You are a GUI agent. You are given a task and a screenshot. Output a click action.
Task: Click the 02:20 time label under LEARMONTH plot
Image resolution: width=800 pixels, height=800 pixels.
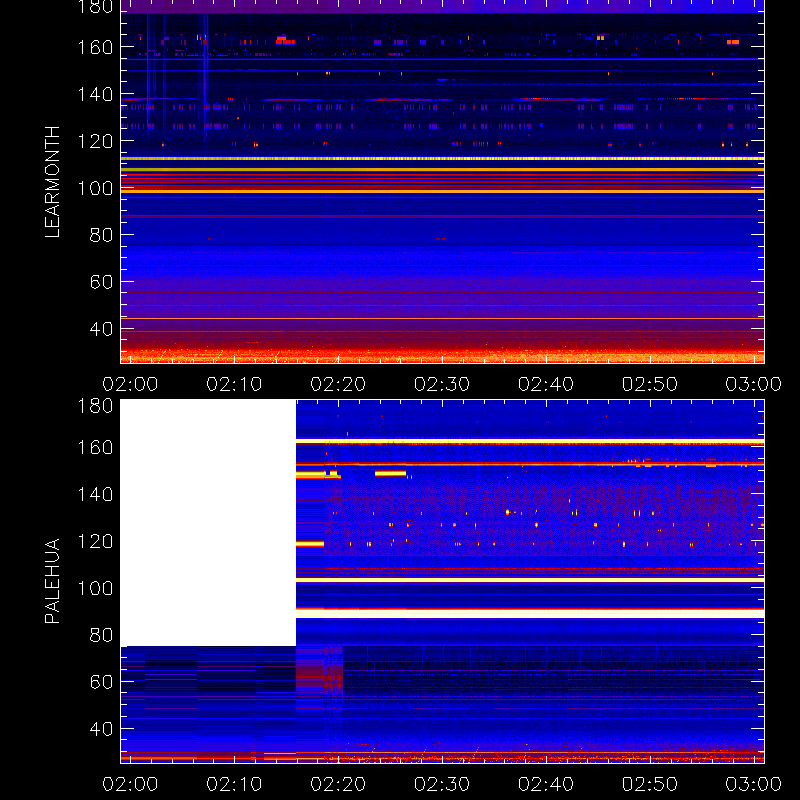338,384
